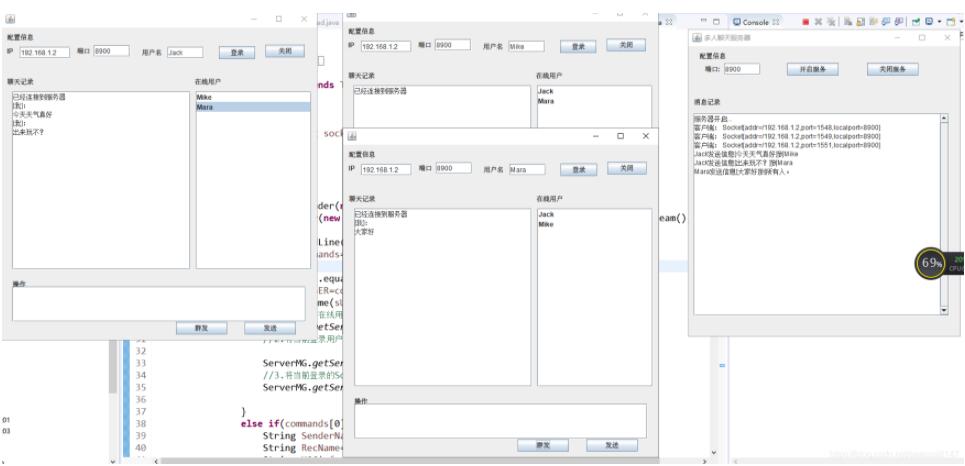Click 发送 button in the Jack window

pyautogui.click(x=270, y=328)
